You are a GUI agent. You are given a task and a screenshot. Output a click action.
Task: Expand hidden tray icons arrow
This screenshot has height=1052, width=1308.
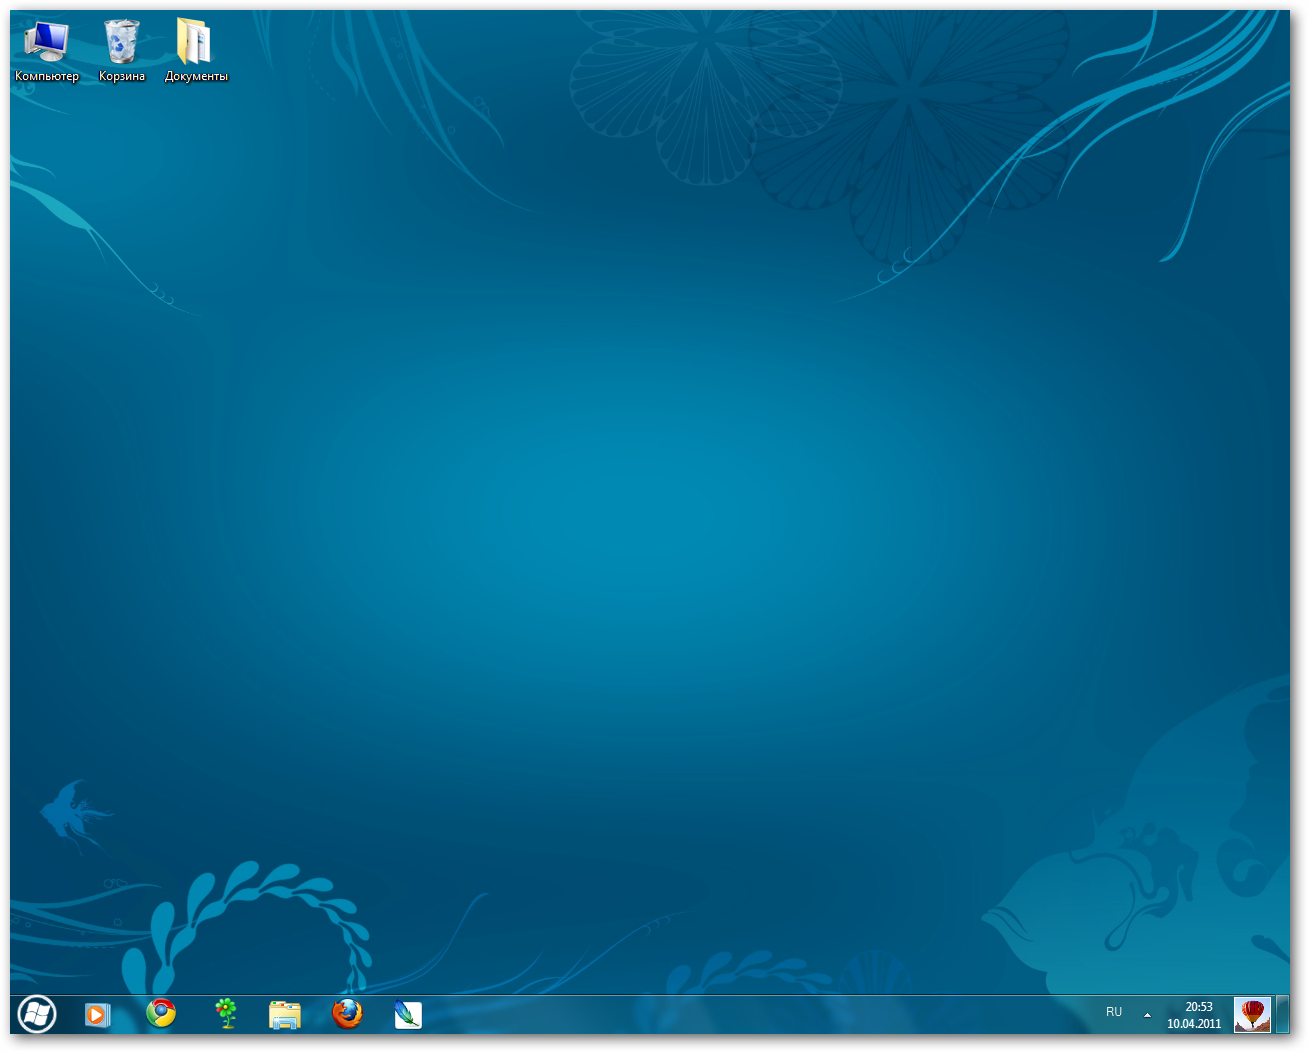(1147, 1015)
